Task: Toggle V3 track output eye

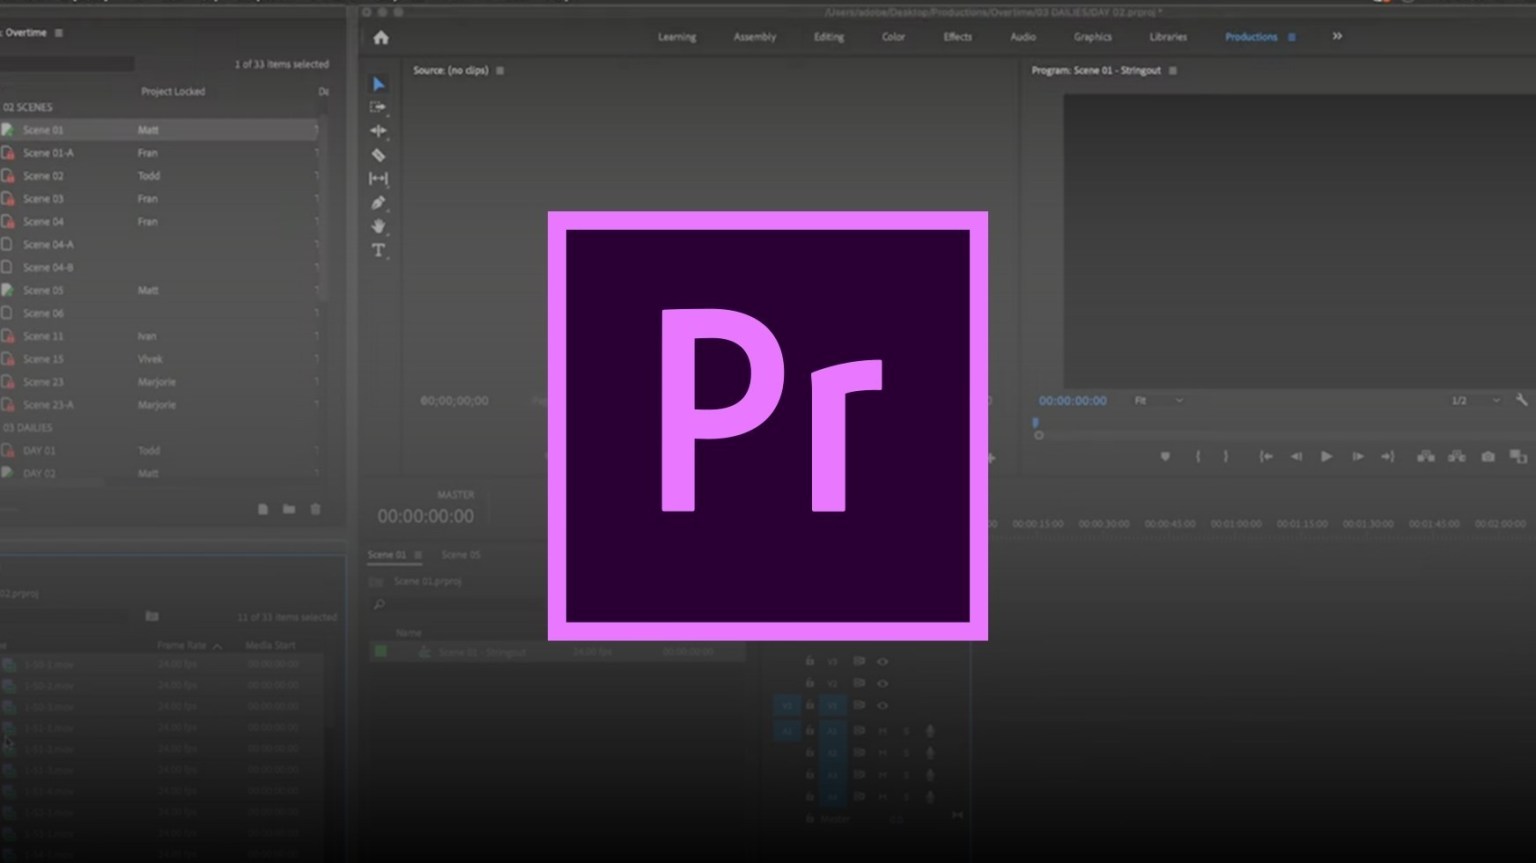Action: click(x=882, y=661)
